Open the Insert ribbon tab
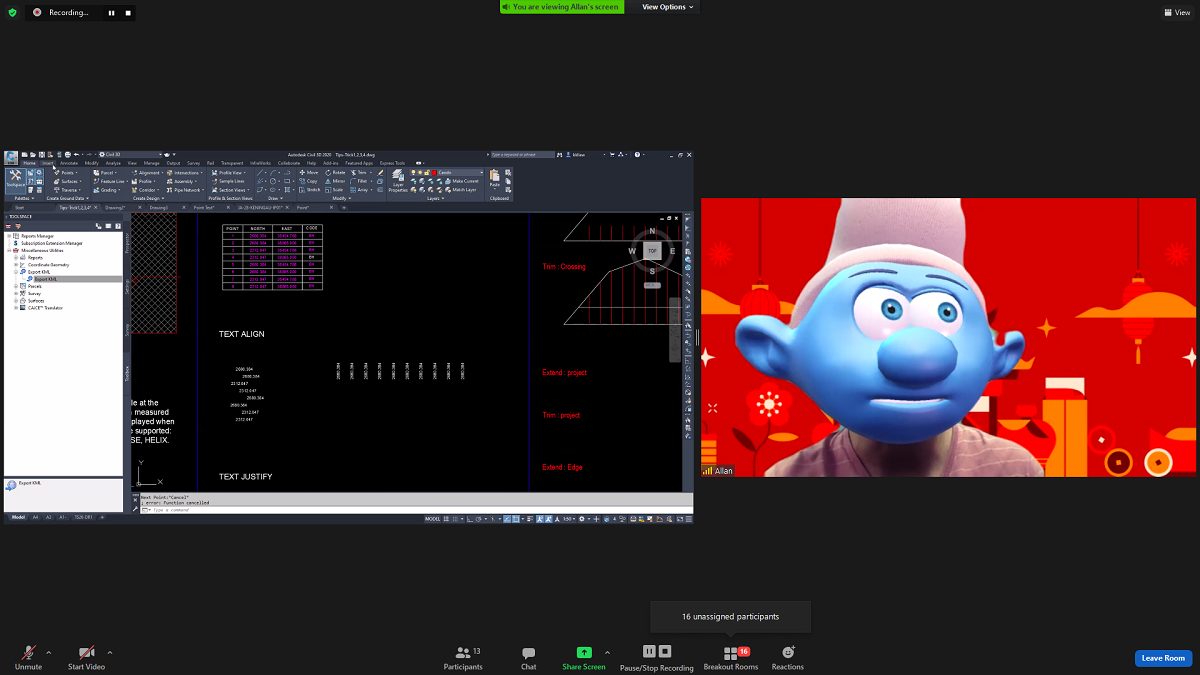Viewport: 1200px width, 675px height. pos(48,163)
